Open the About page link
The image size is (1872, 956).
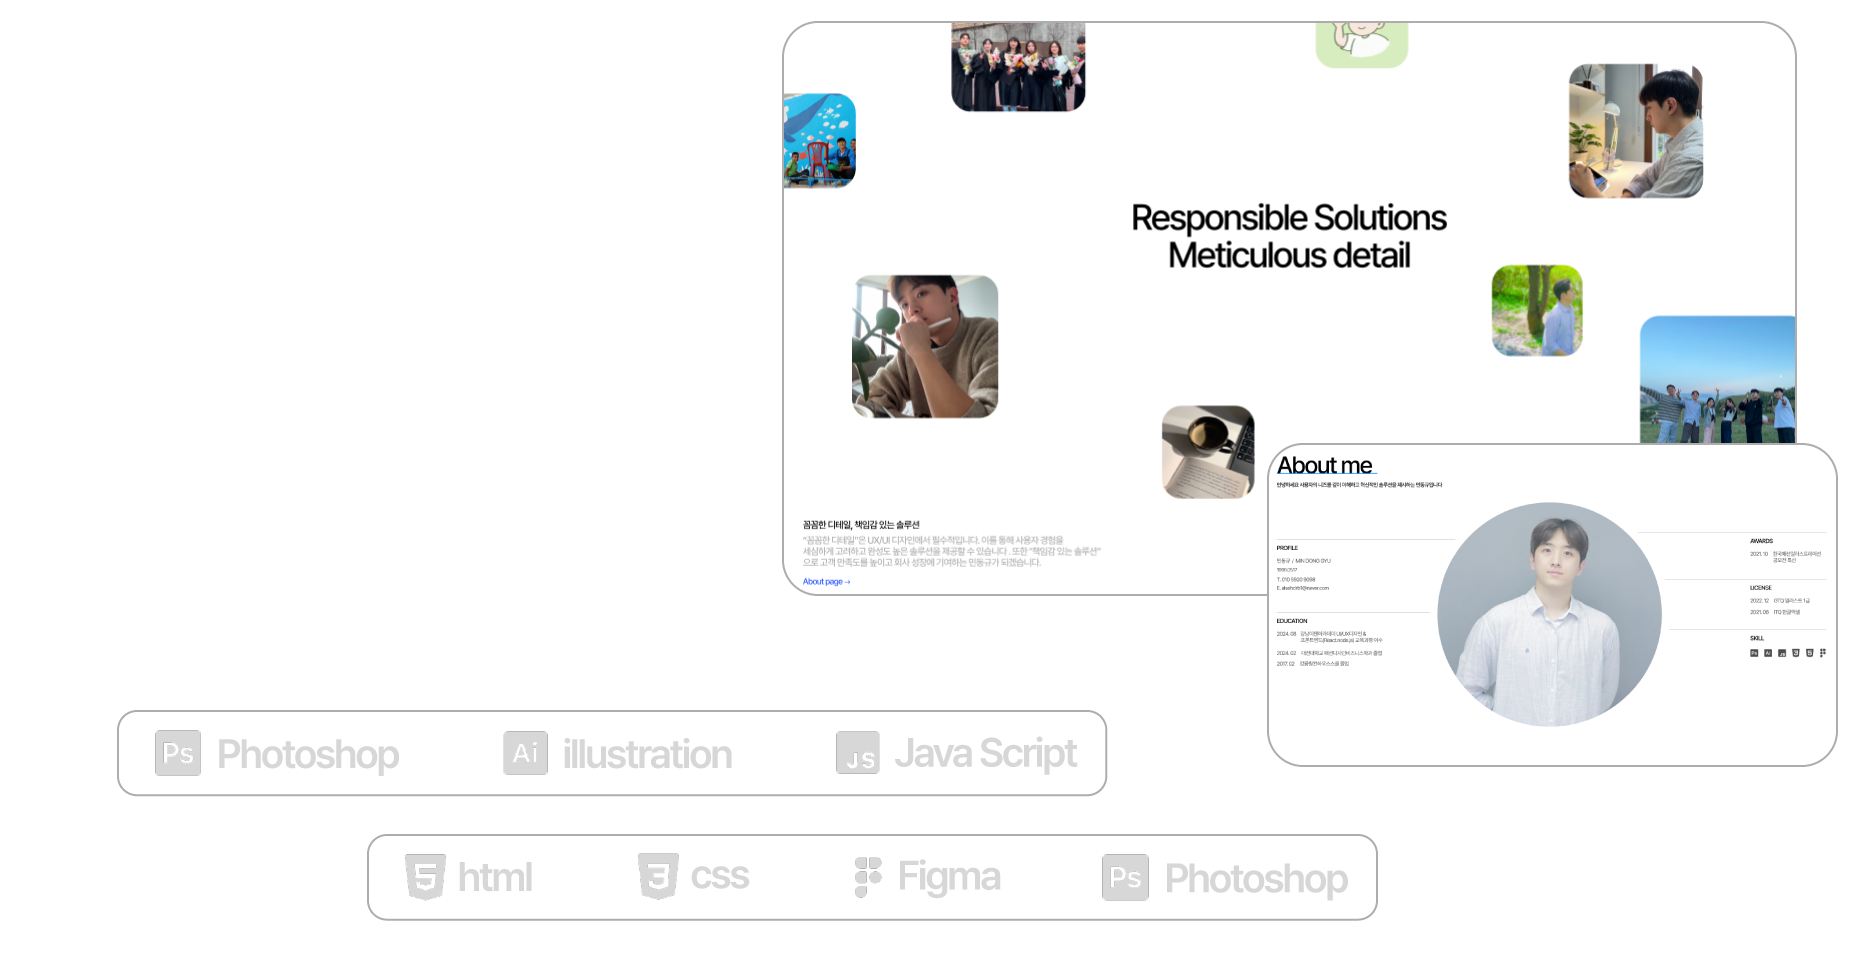[826, 582]
